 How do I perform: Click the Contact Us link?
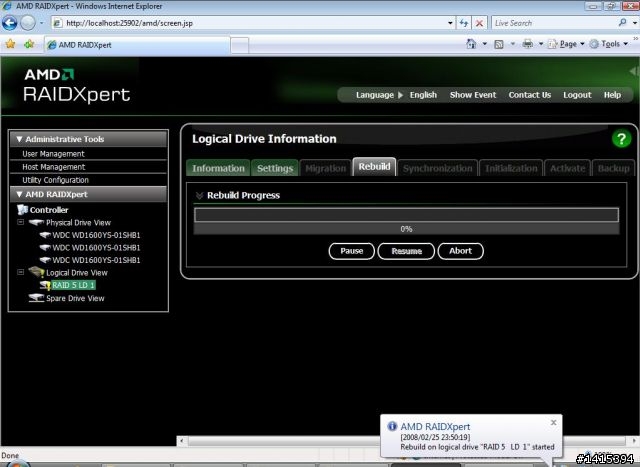(x=529, y=95)
